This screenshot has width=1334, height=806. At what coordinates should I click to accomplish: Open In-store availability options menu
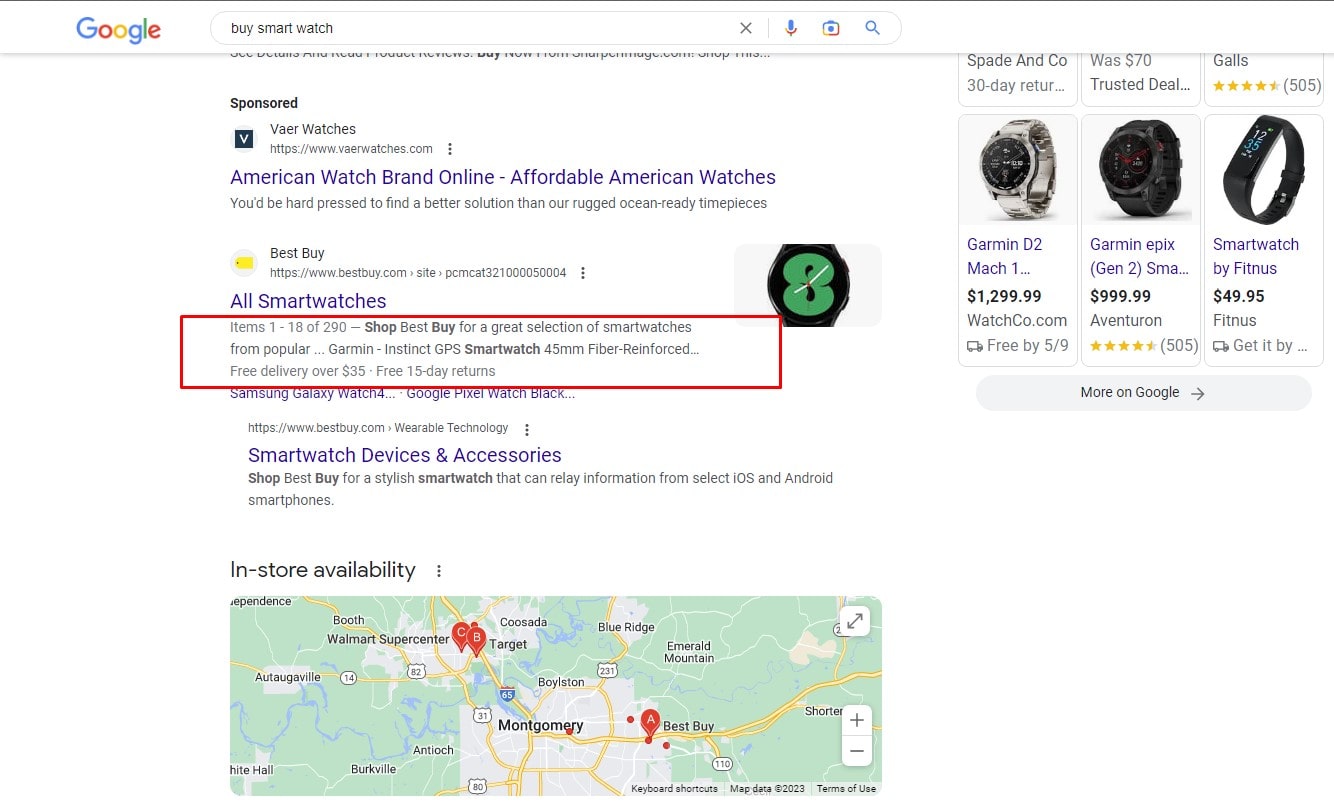point(438,571)
